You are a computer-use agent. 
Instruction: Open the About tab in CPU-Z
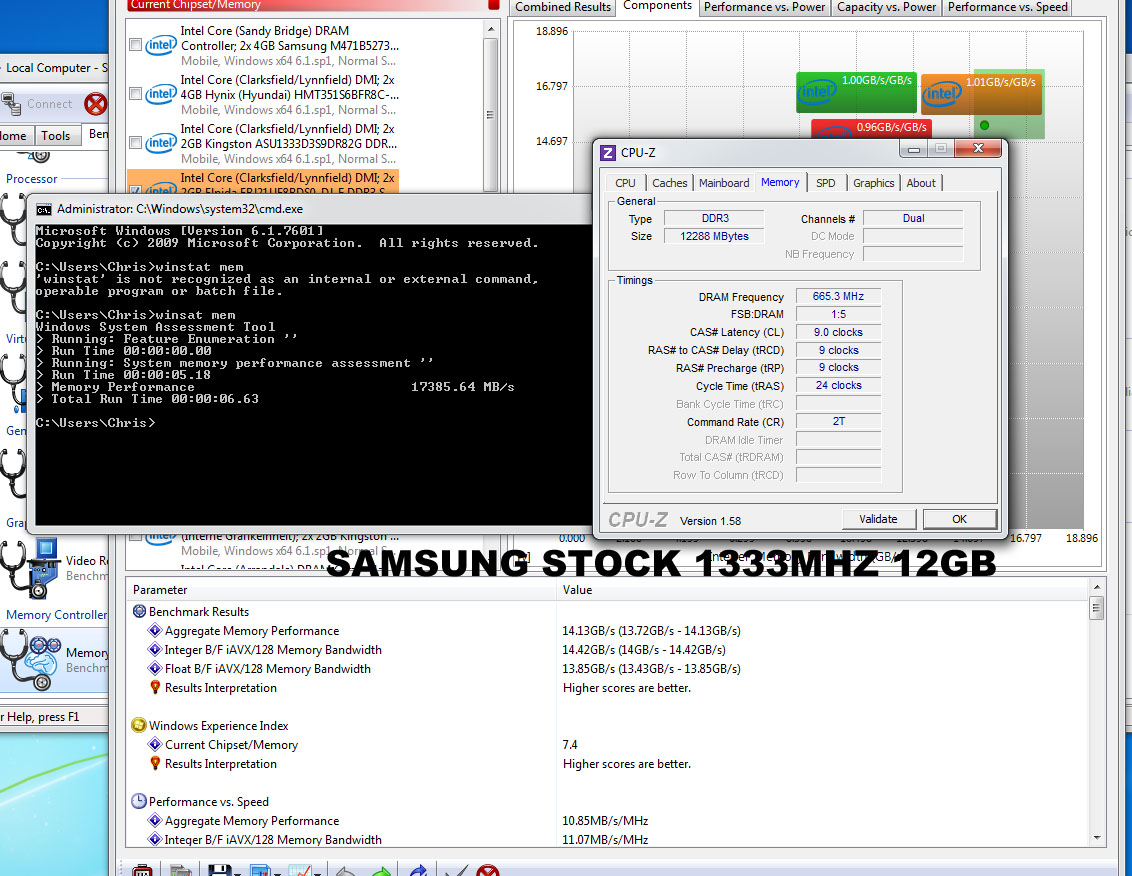click(x=921, y=183)
